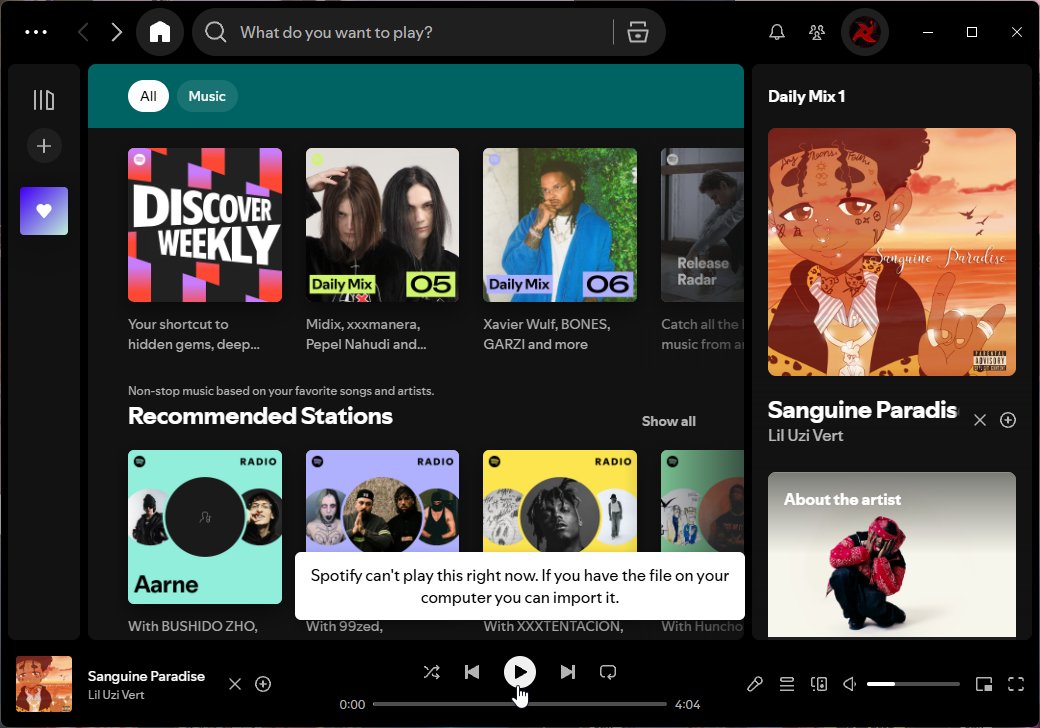Set level on the volume slider
1040x728 pixels.
point(913,684)
